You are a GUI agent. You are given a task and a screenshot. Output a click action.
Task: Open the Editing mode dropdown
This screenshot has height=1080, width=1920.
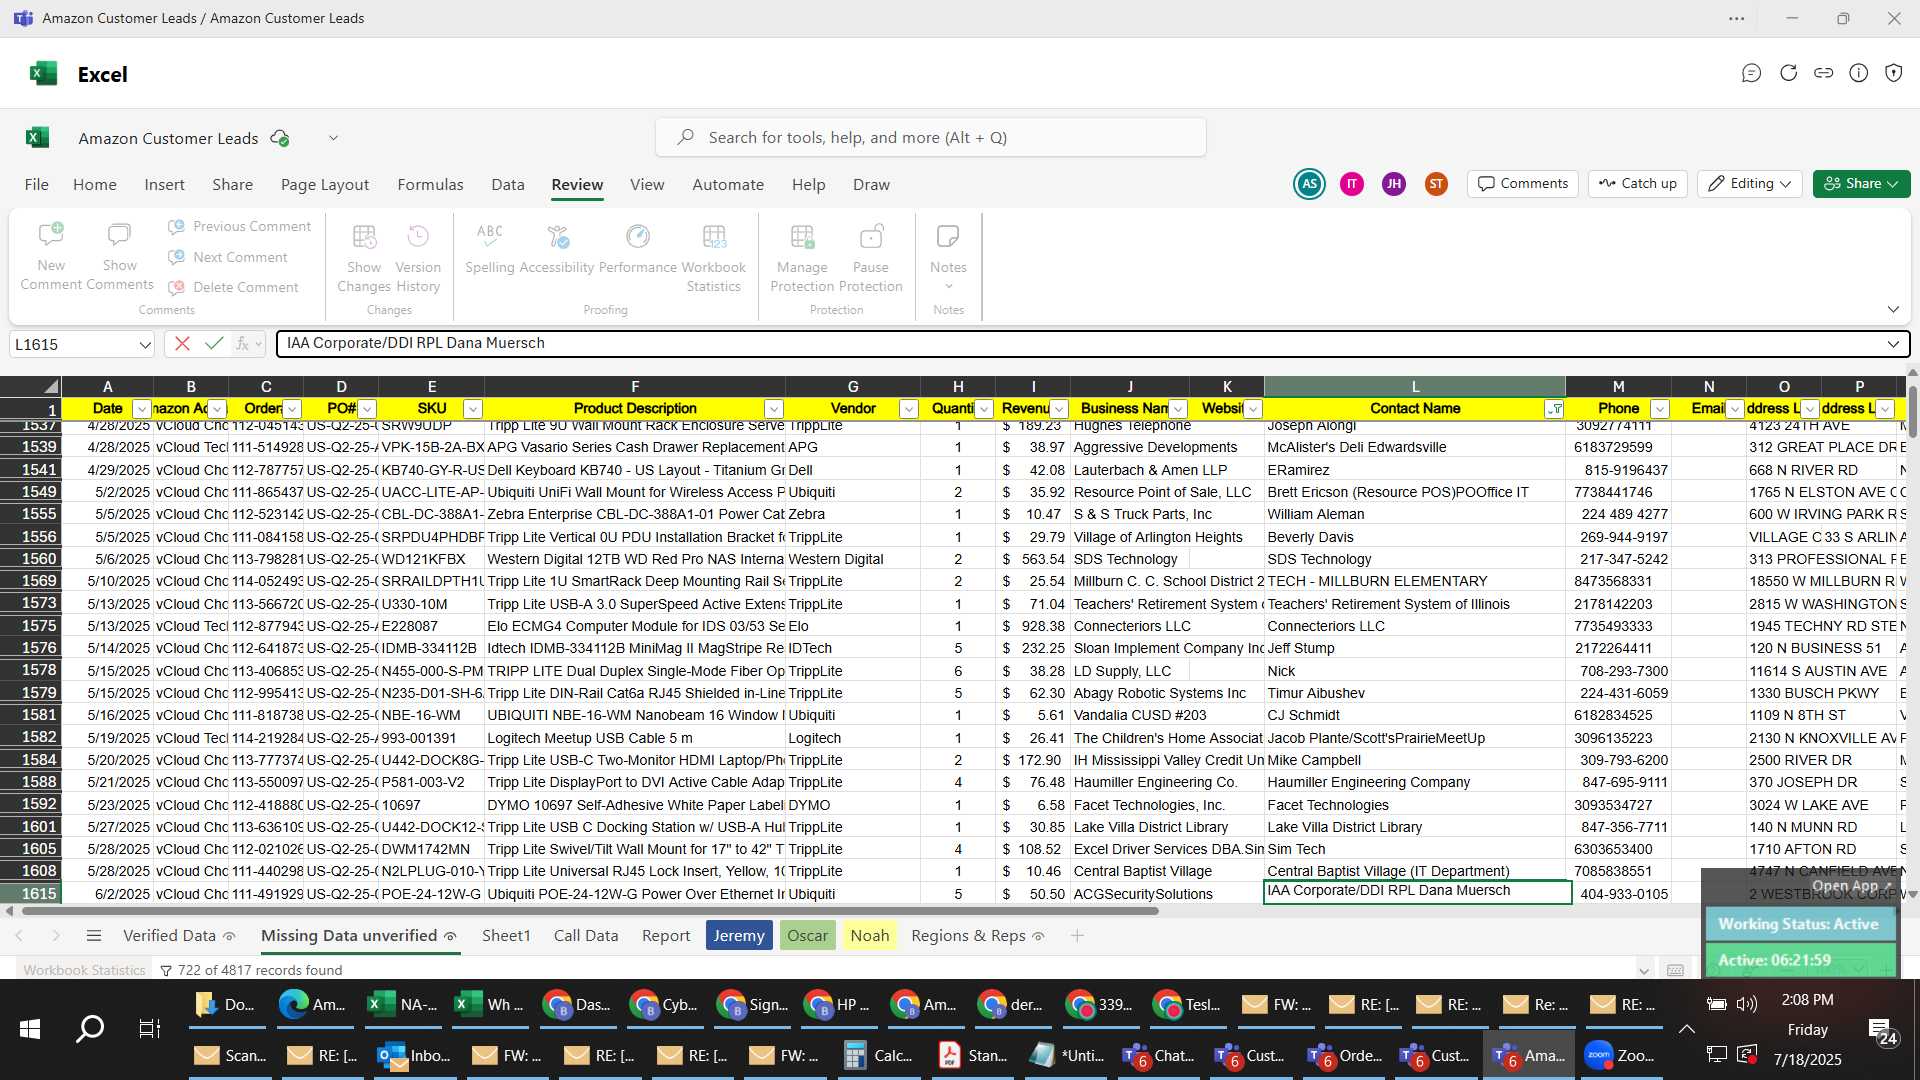(1750, 184)
